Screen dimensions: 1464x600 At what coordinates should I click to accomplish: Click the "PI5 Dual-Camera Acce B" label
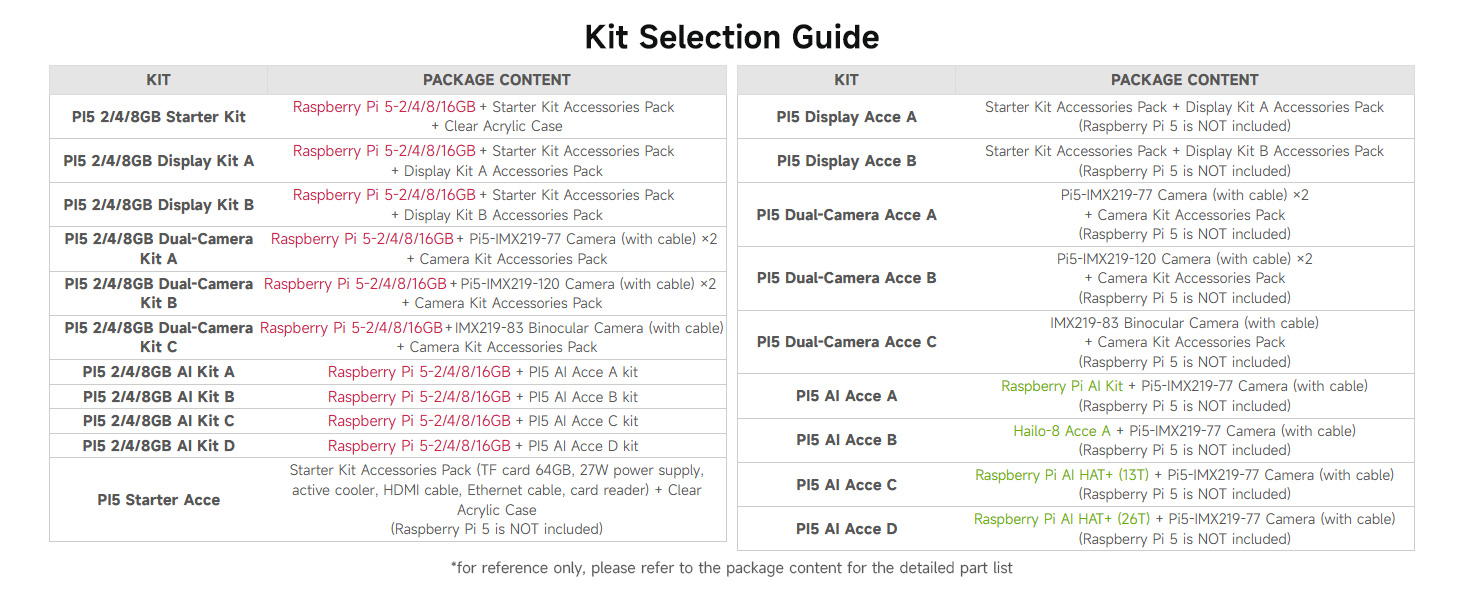(x=846, y=278)
